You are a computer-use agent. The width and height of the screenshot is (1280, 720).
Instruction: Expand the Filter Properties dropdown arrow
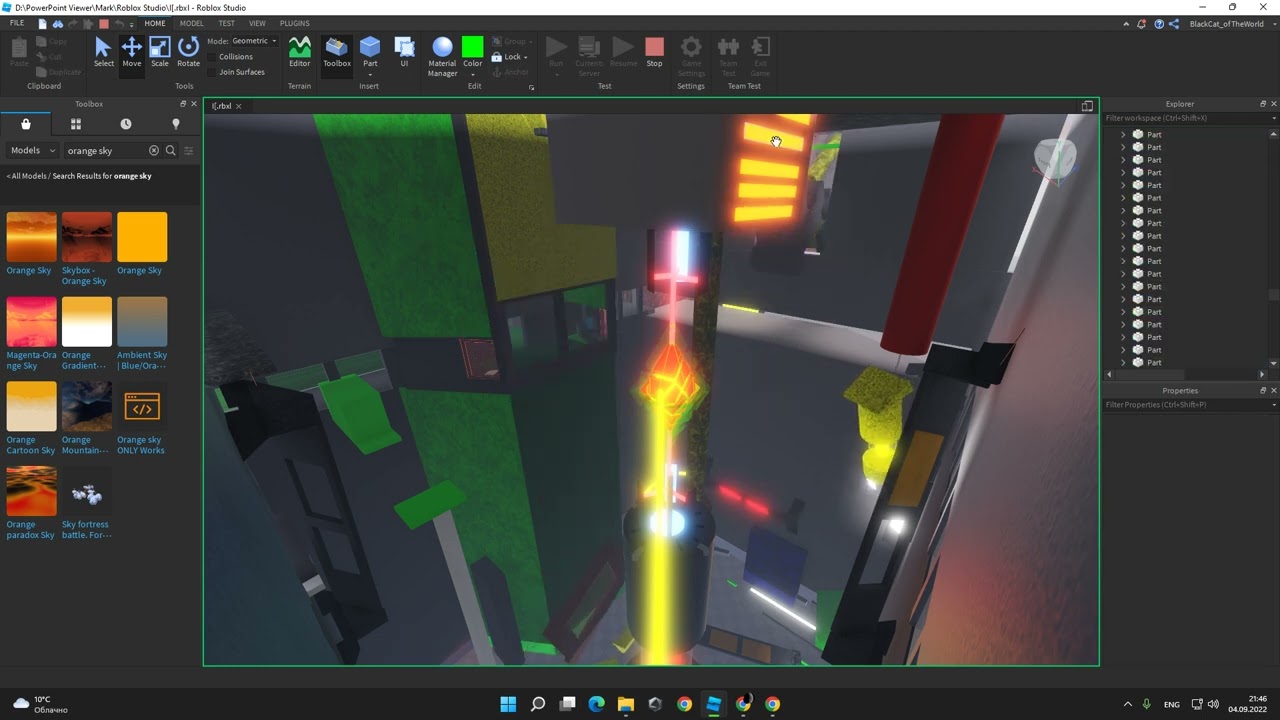coord(1273,405)
